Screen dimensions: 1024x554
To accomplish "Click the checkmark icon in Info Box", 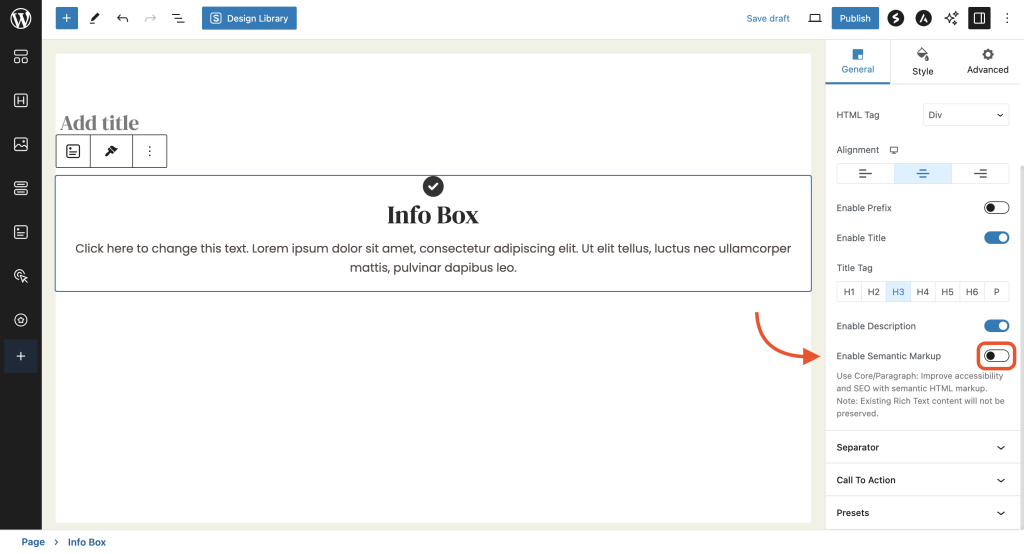I will 433,187.
